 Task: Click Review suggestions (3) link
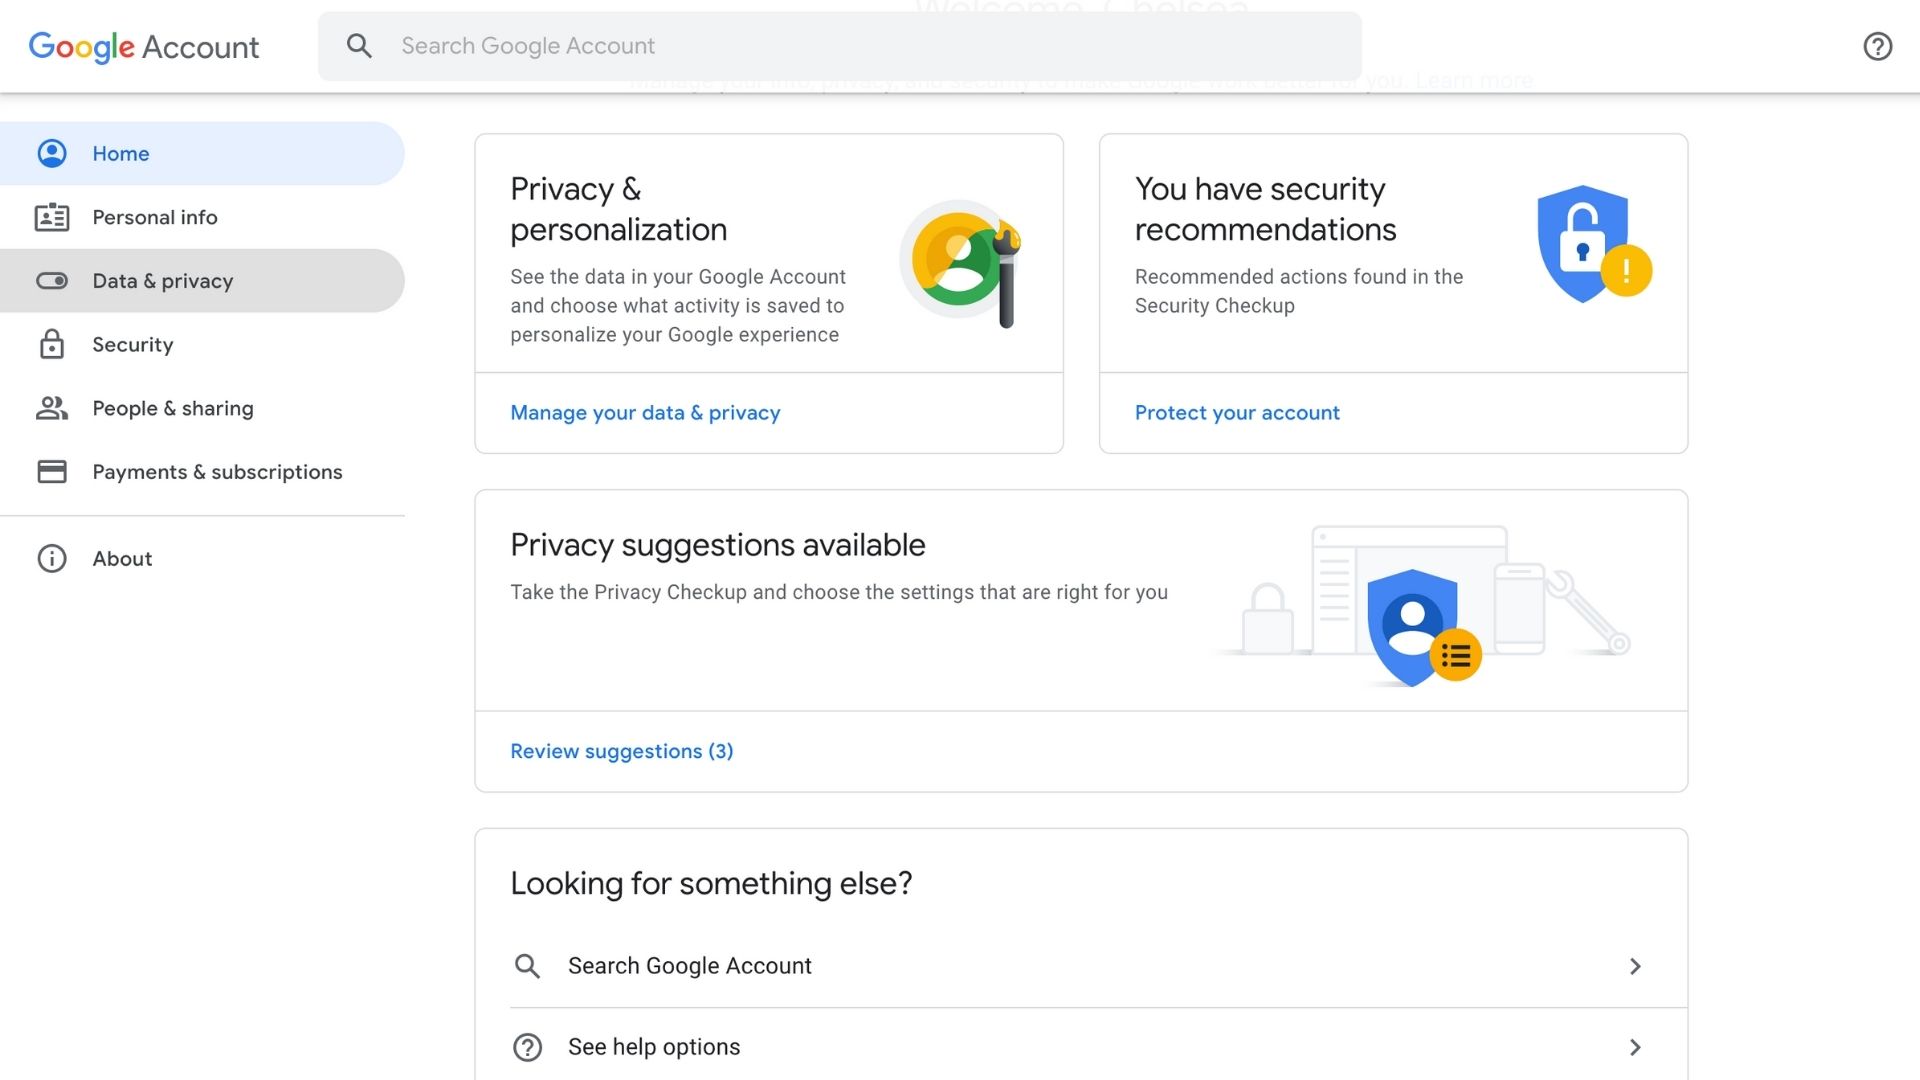(x=622, y=751)
